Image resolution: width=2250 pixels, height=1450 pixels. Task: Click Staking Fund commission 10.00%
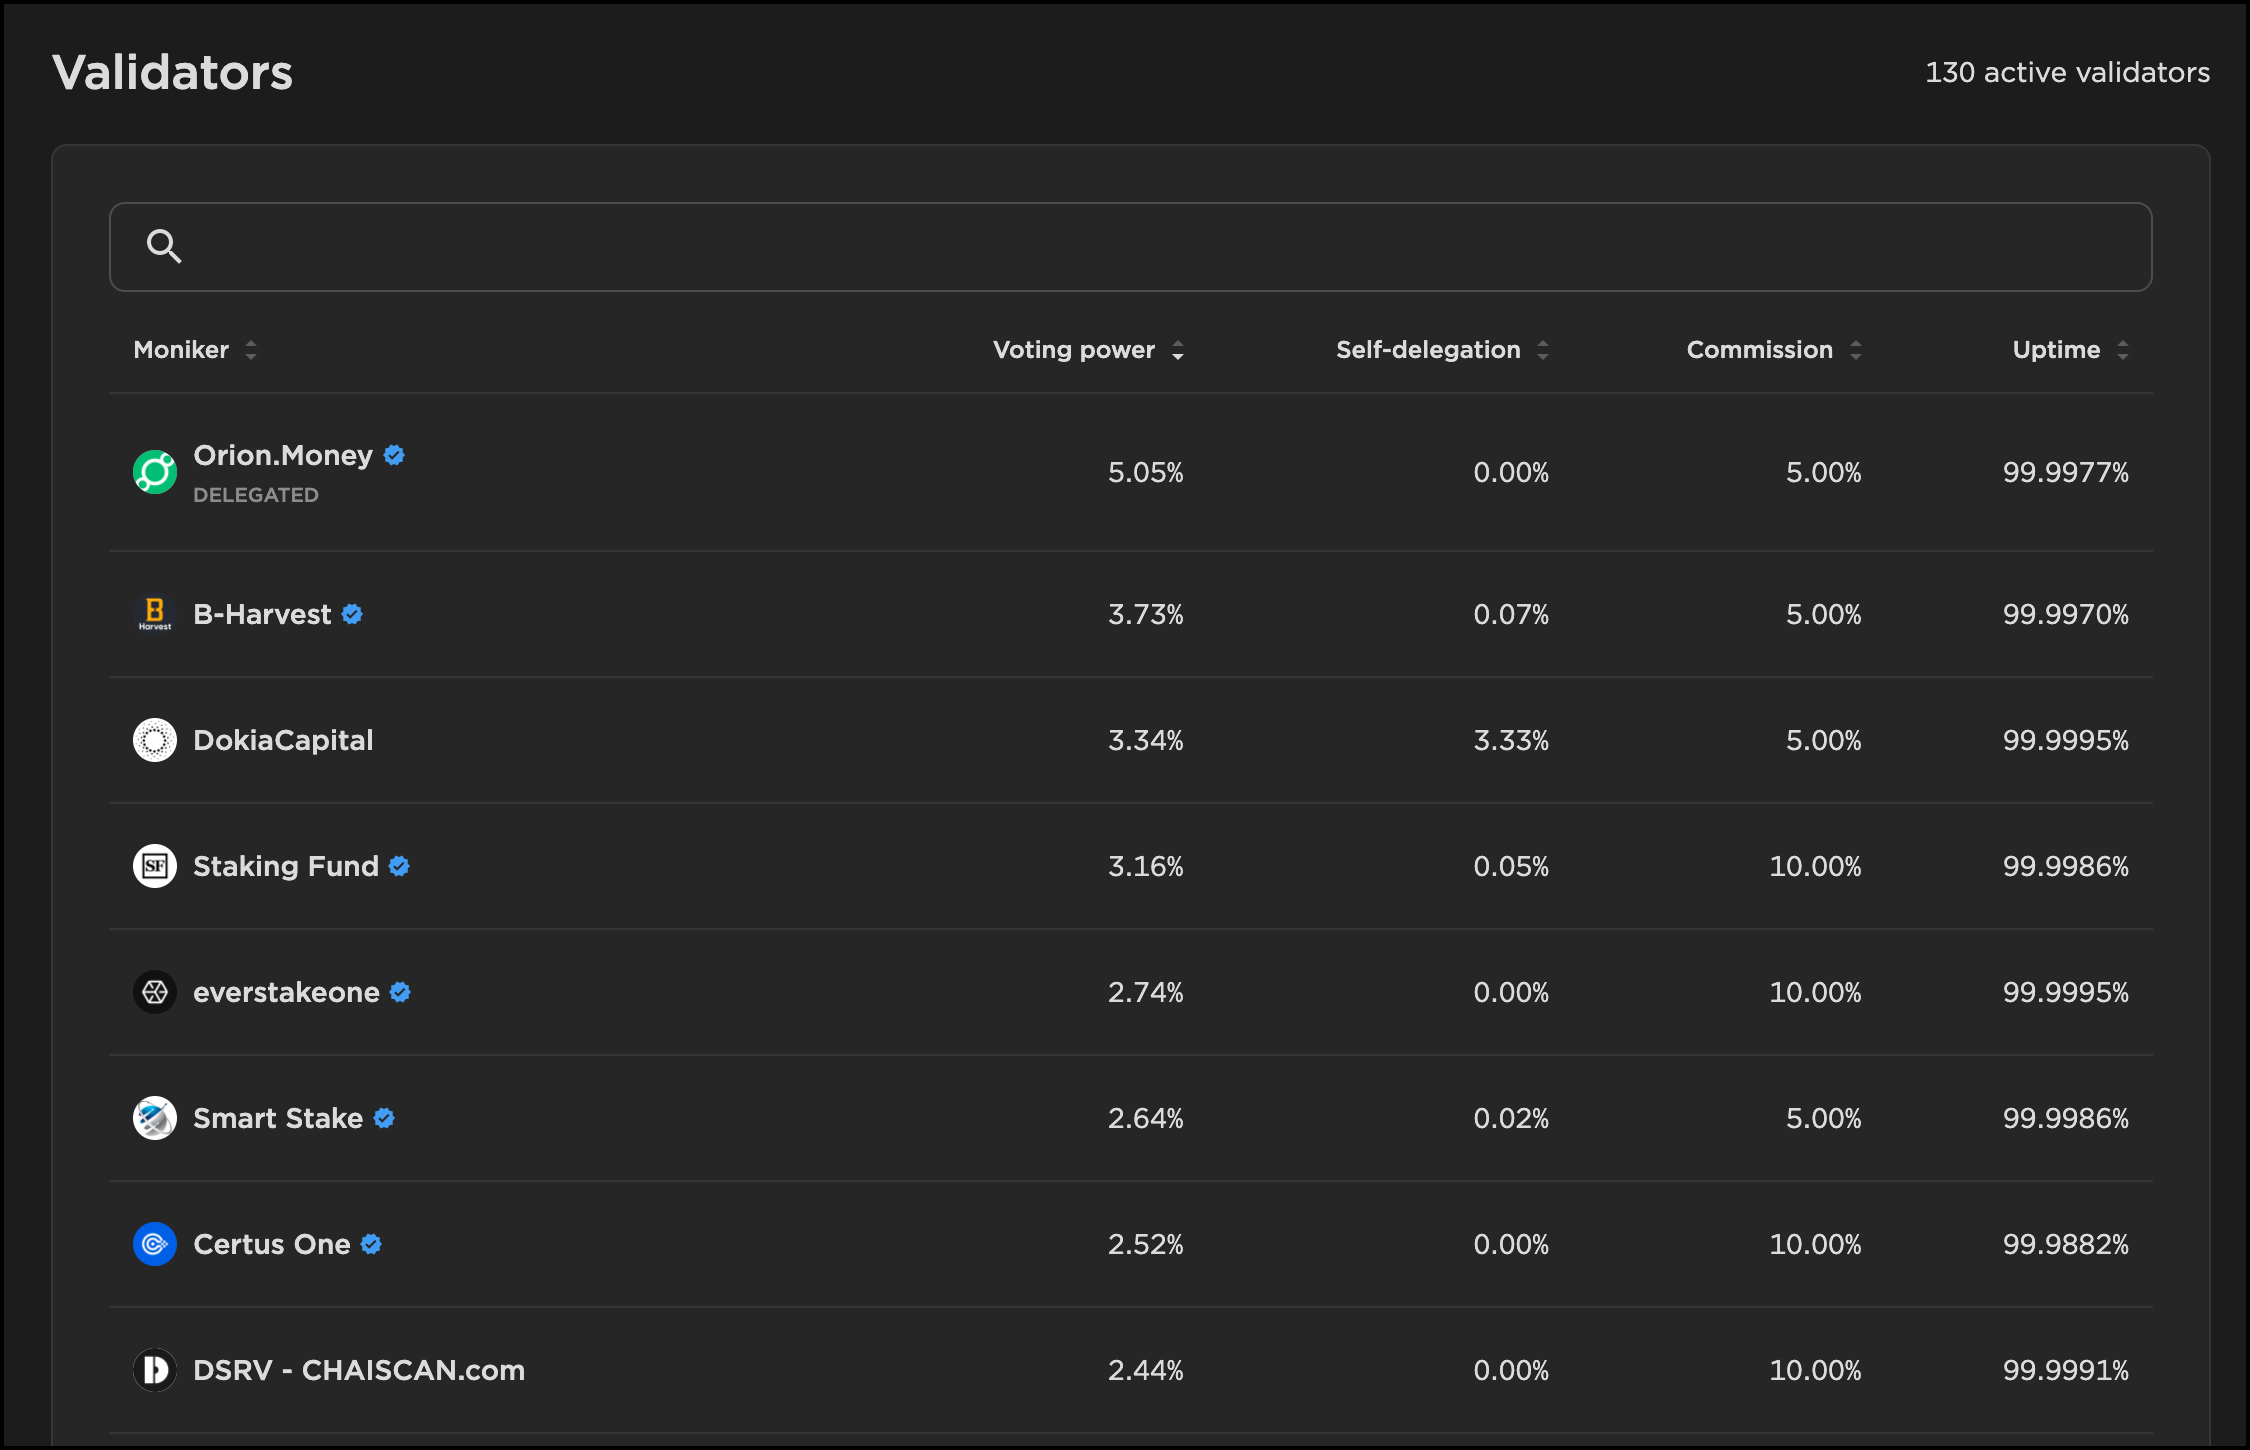(1816, 866)
